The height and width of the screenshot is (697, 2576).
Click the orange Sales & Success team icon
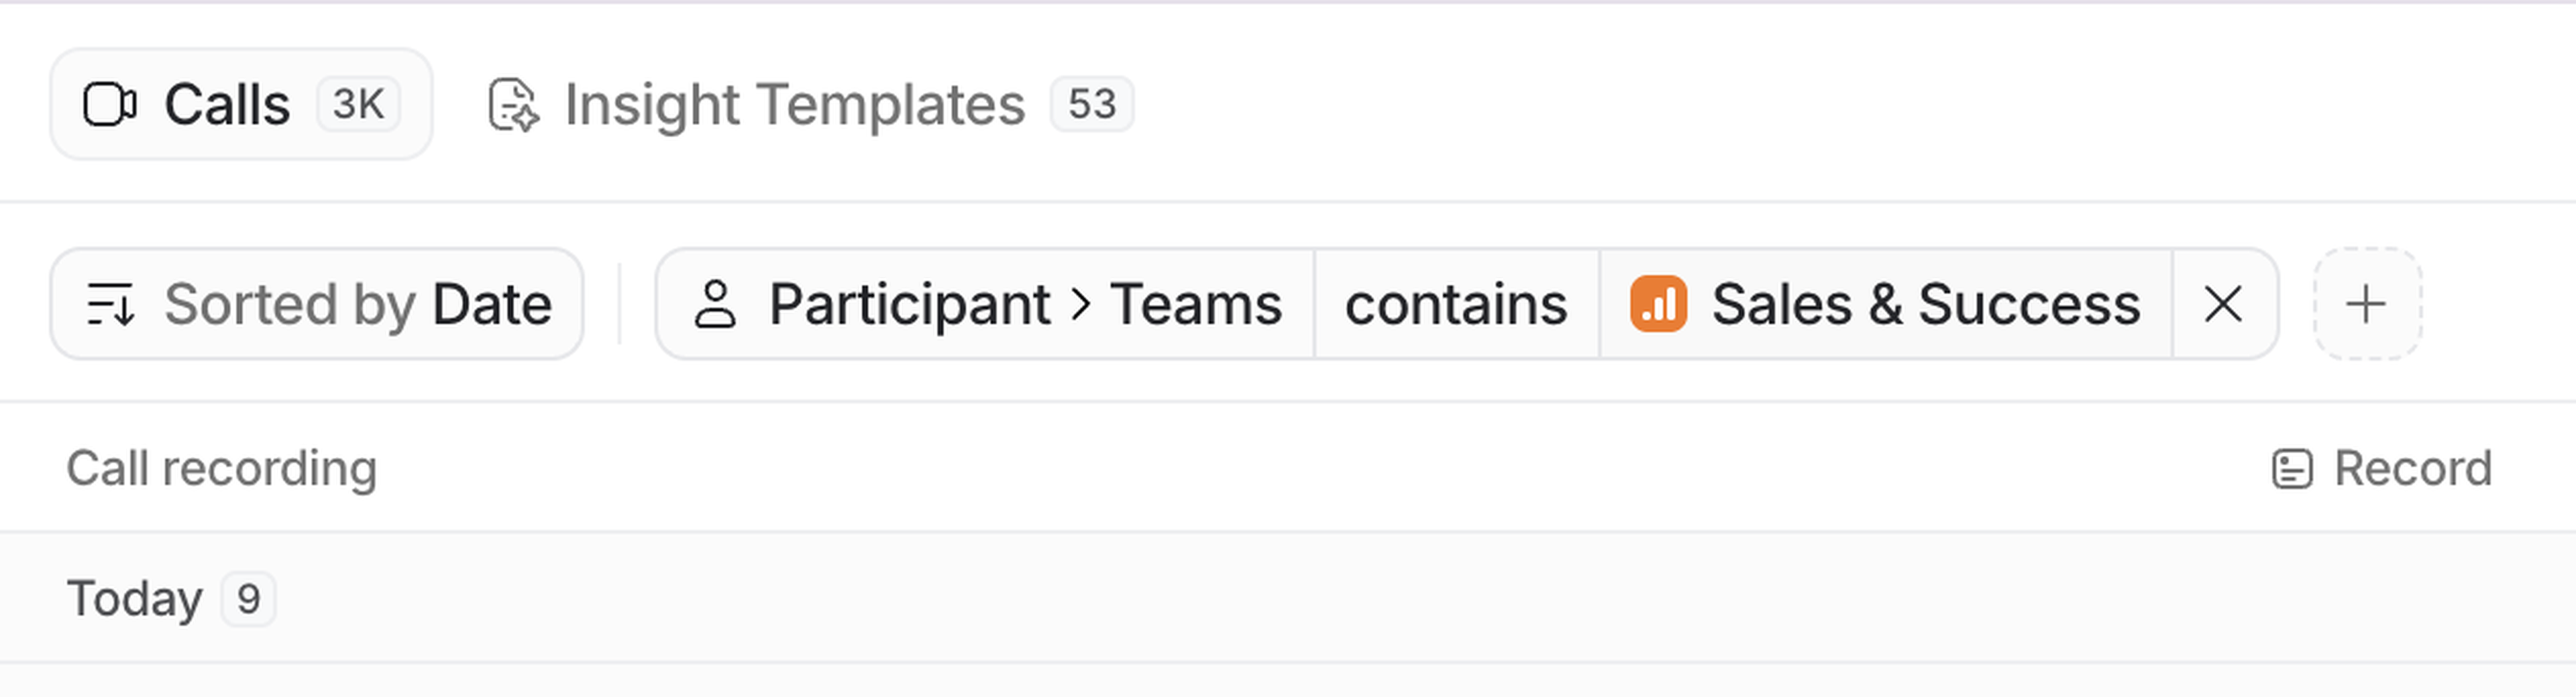pyautogui.click(x=1658, y=304)
